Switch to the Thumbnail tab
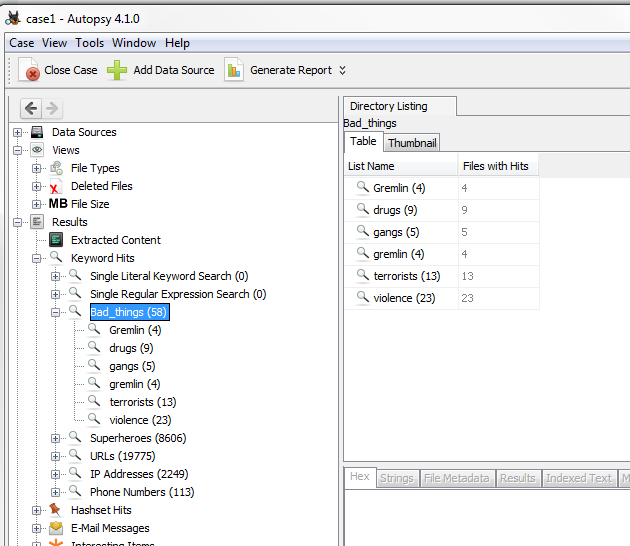This screenshot has width=630, height=546. (412, 143)
